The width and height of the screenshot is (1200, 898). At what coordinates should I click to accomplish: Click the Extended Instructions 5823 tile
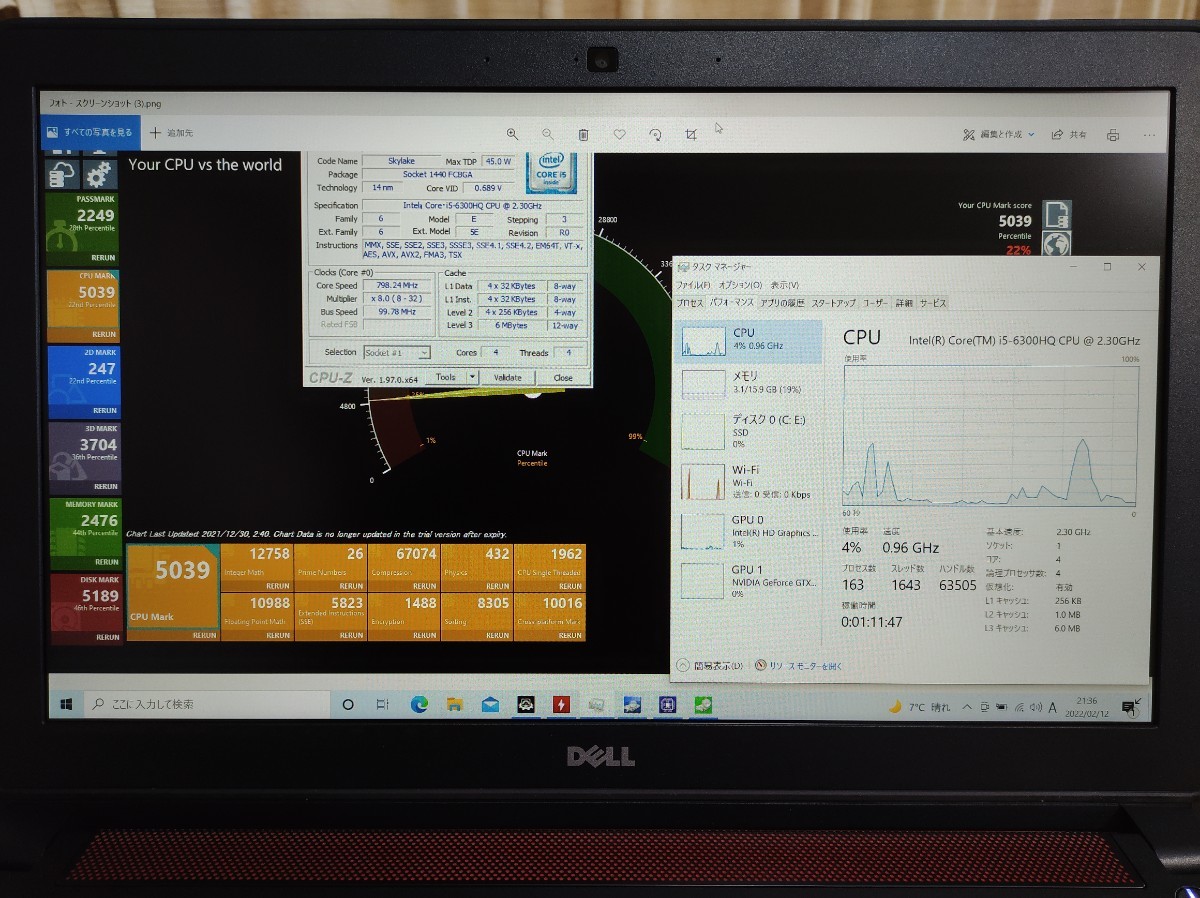tap(330, 617)
